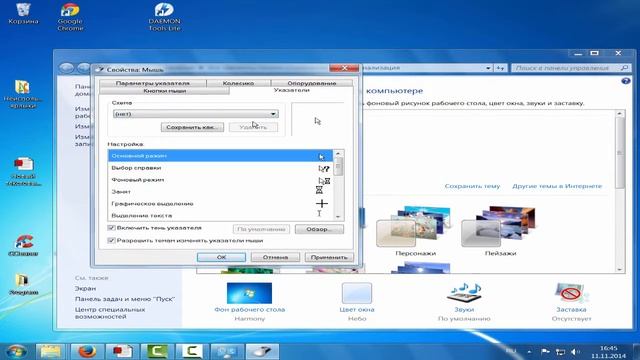Click the back navigation arrow in Control Panel

pos(67,68)
